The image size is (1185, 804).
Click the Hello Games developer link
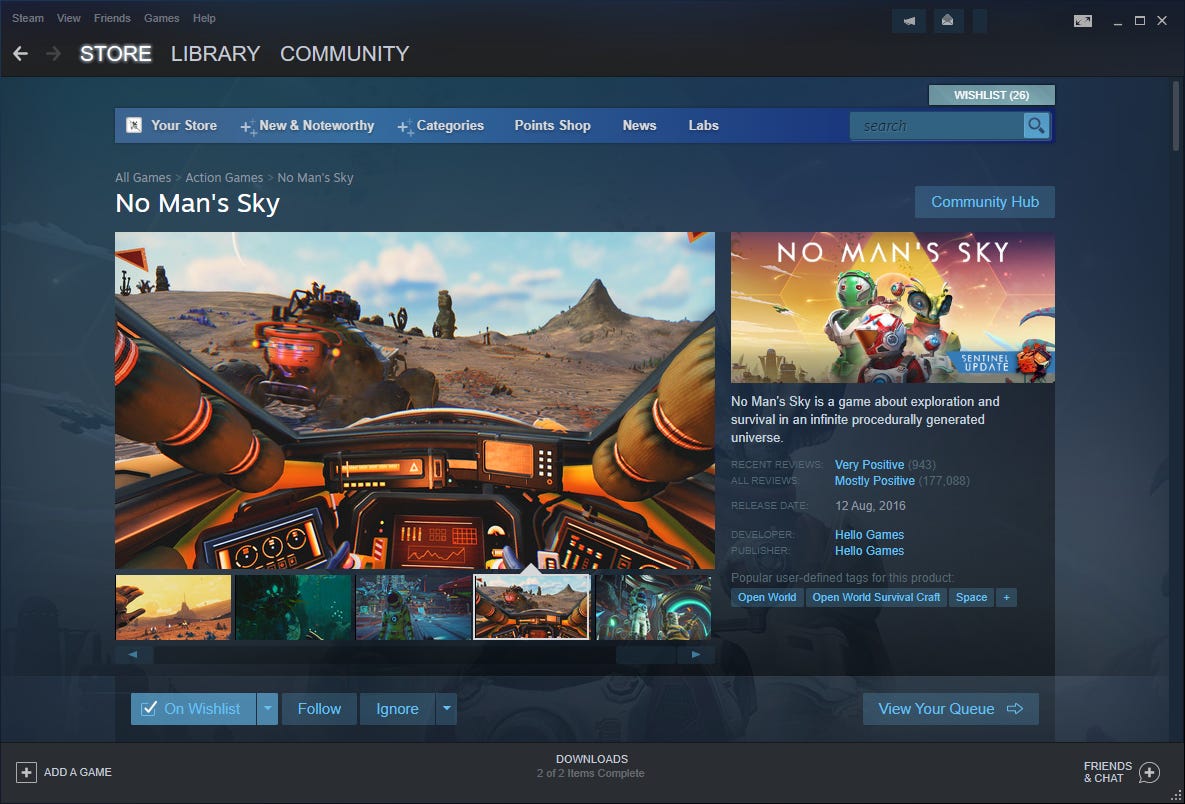click(869, 535)
